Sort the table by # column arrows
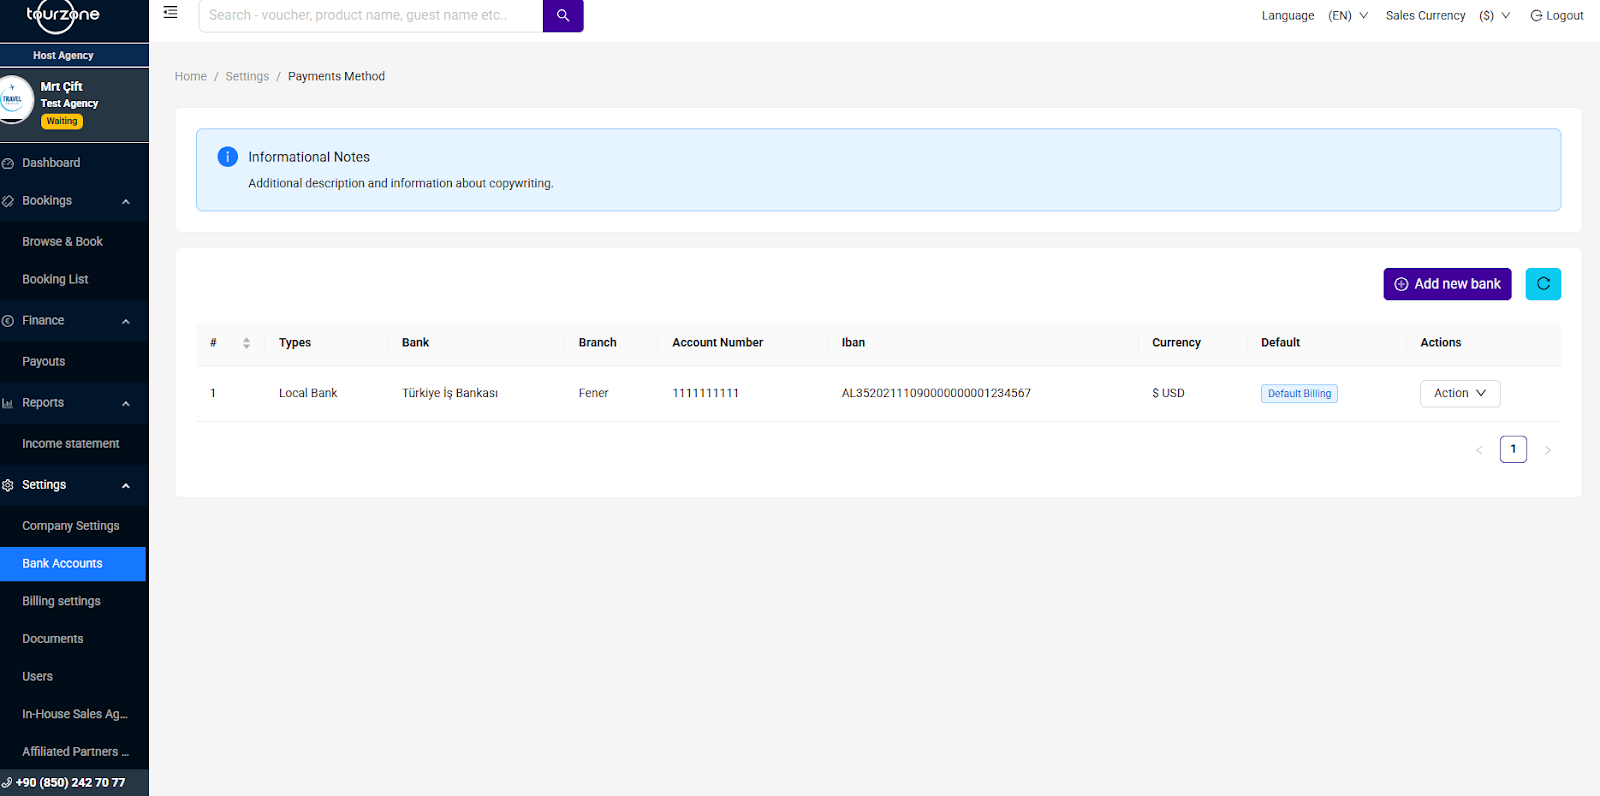The height and width of the screenshot is (796, 1600). [x=246, y=343]
